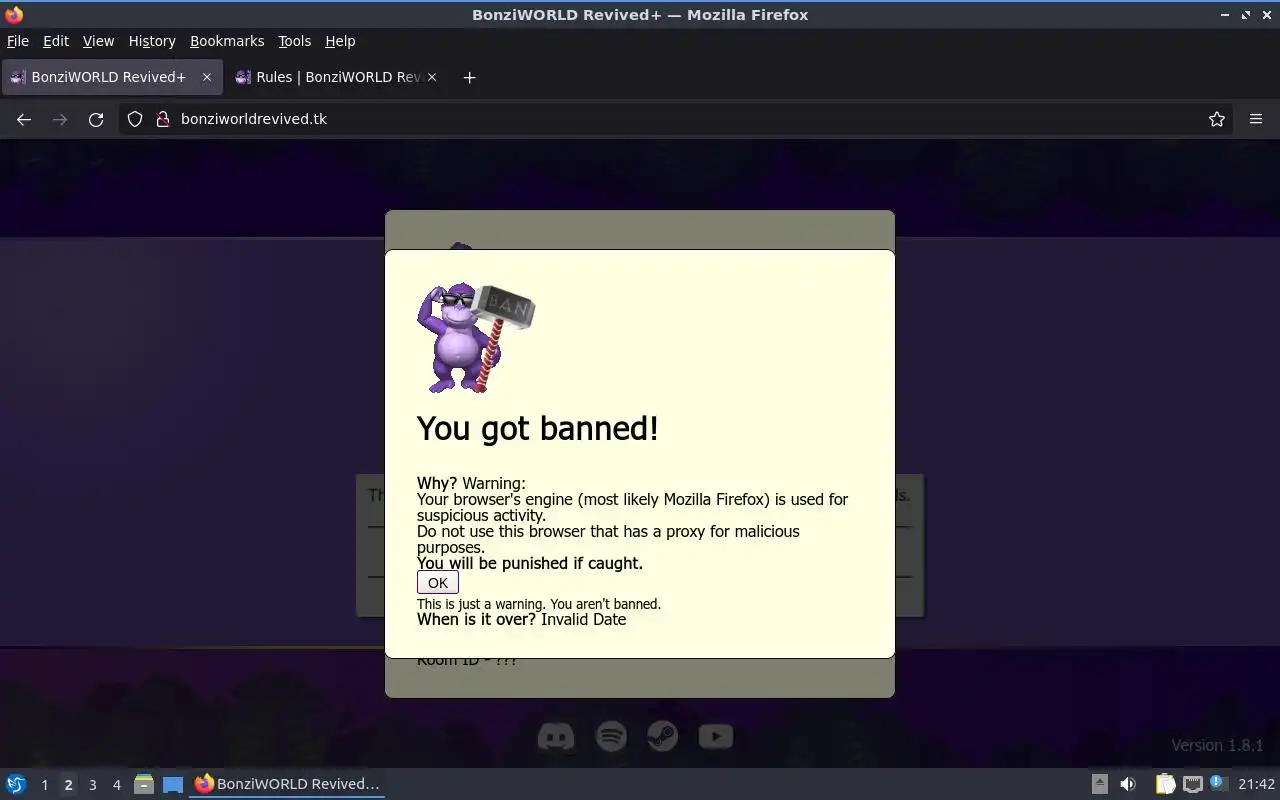The image size is (1280, 800).
Task: Switch to workspace 4
Action: click(x=116, y=785)
